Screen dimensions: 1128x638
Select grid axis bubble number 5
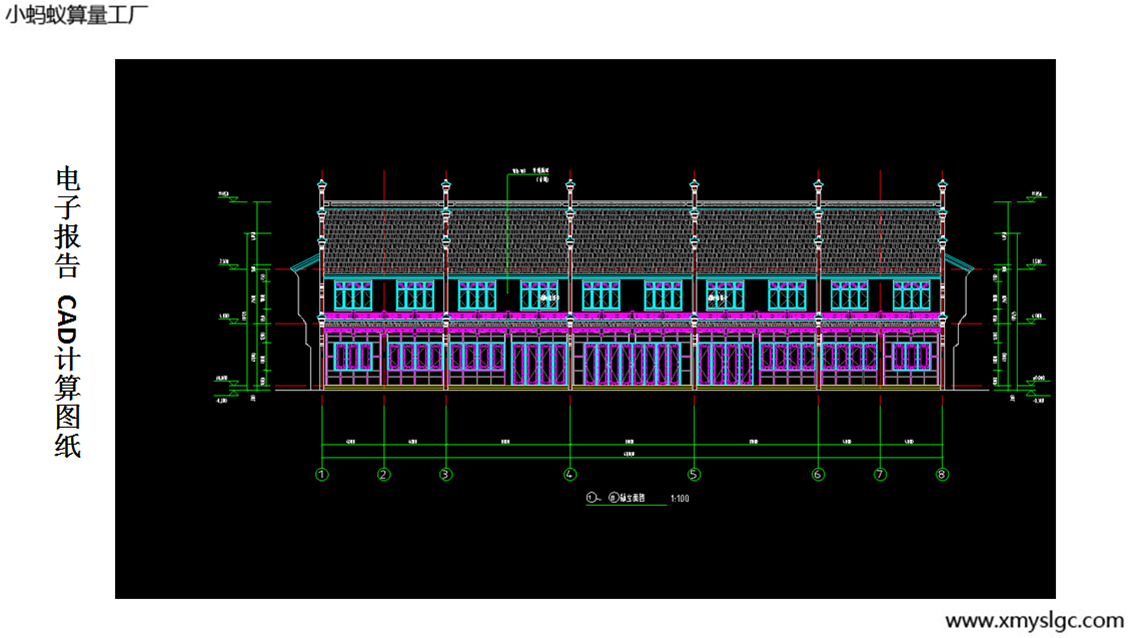[693, 475]
